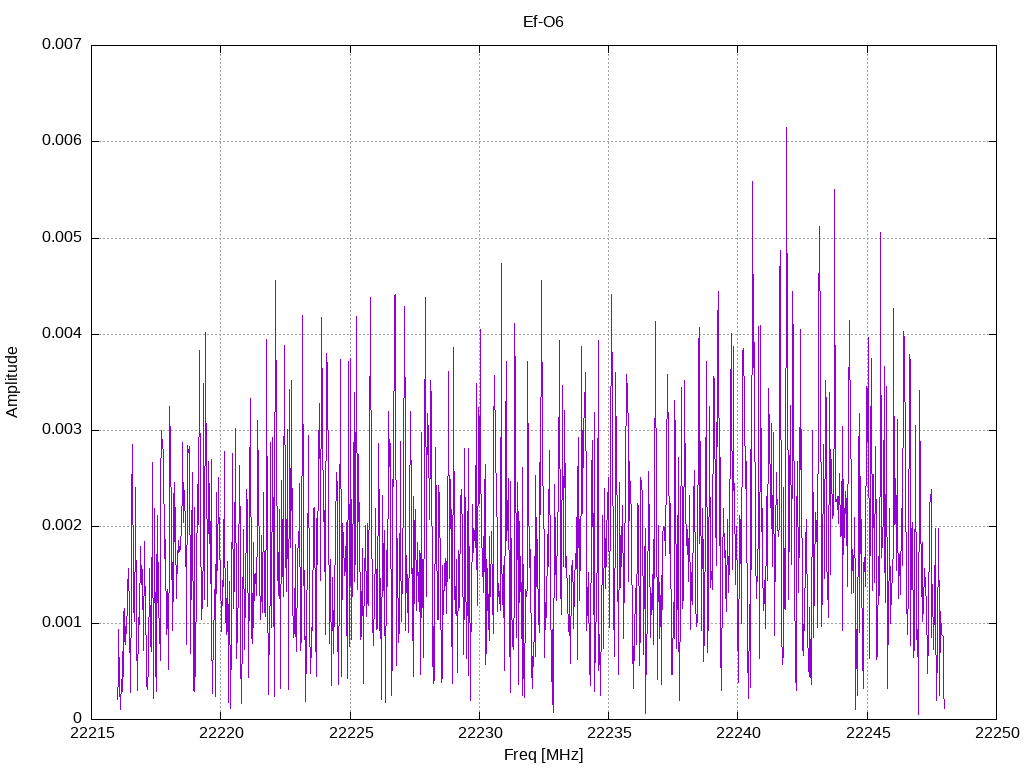Viewport: 1024px width, 768px height.
Task: Click the 0.001 y-axis tick label
Action: point(62,622)
